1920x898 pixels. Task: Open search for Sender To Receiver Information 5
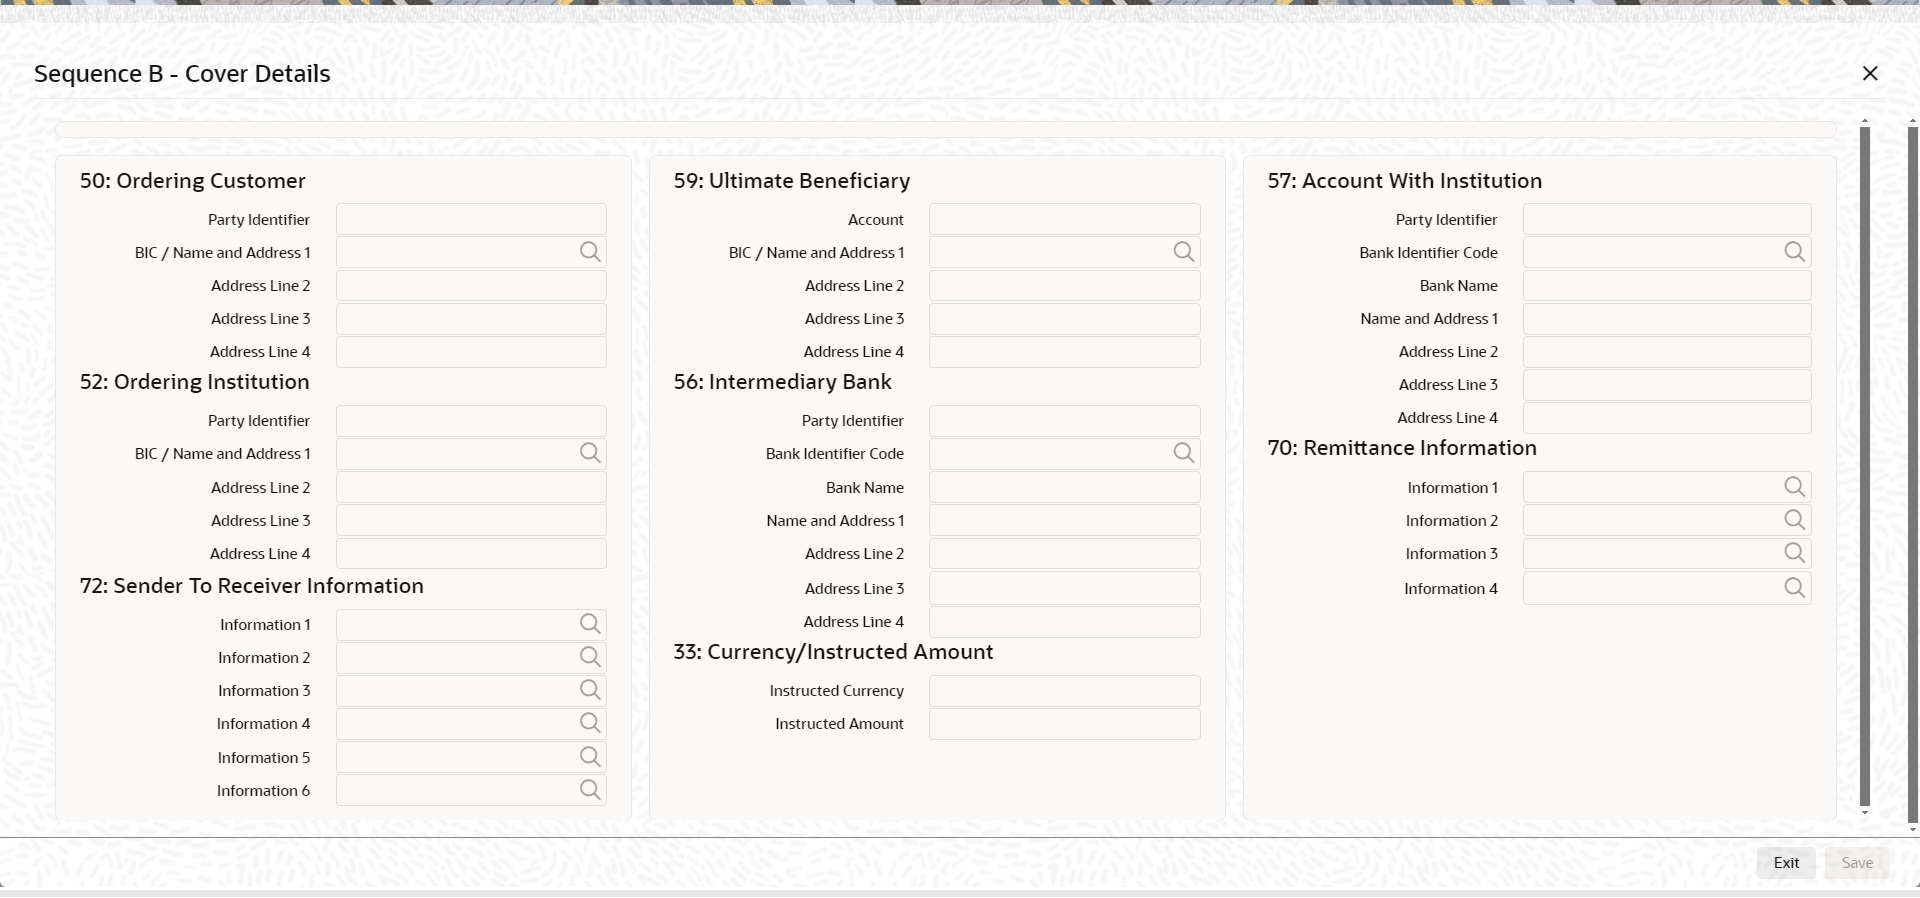pos(590,757)
